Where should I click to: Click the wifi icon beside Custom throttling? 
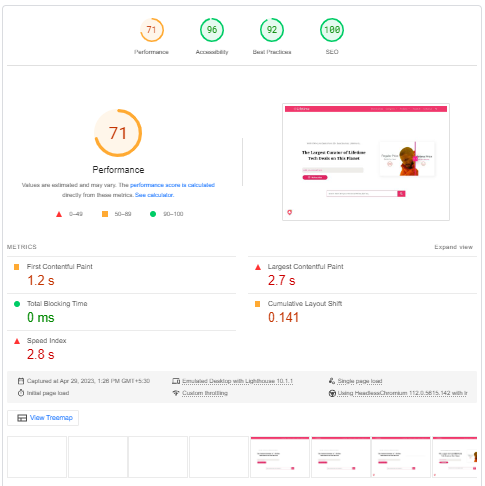(x=176, y=393)
